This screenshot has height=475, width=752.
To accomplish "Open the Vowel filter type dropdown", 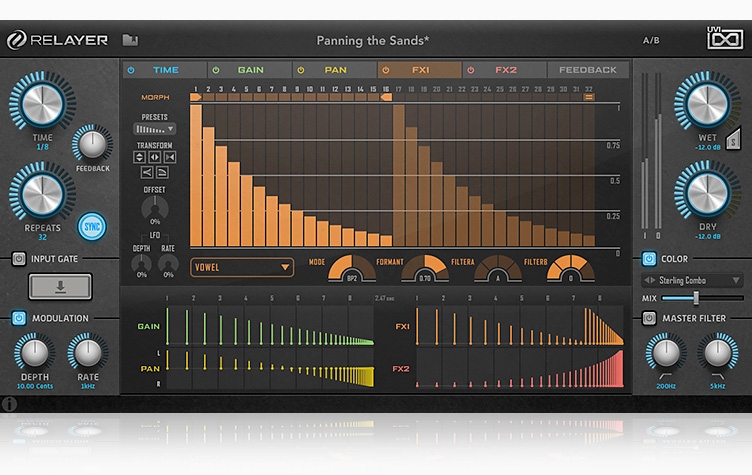I will tap(242, 267).
